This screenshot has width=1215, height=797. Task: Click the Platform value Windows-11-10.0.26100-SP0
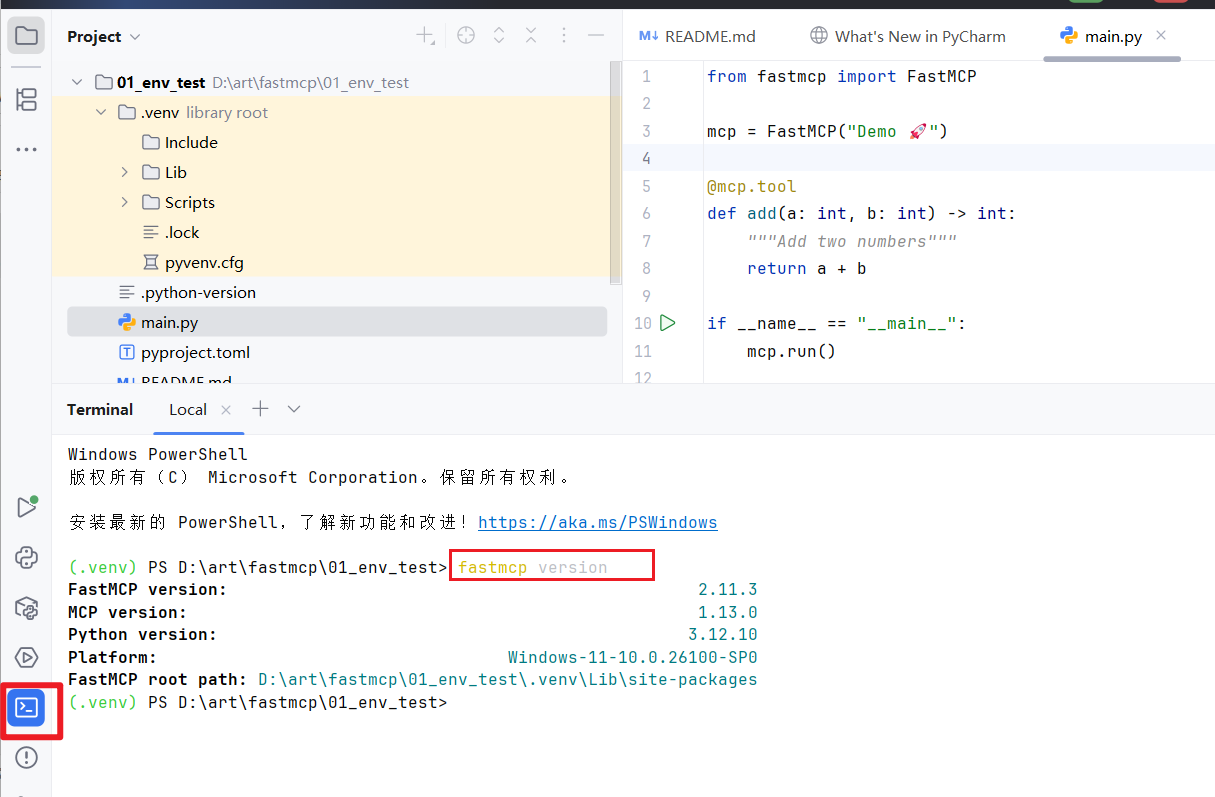633,657
